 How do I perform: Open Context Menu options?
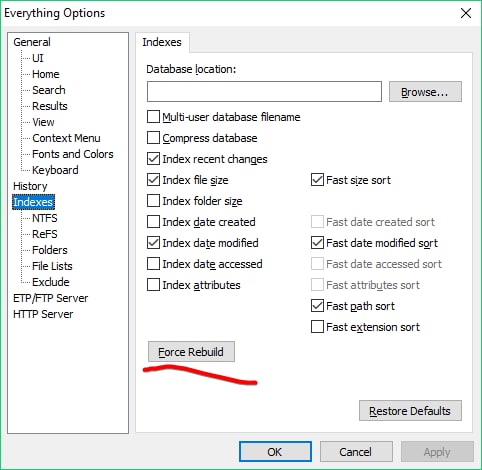coord(66,138)
